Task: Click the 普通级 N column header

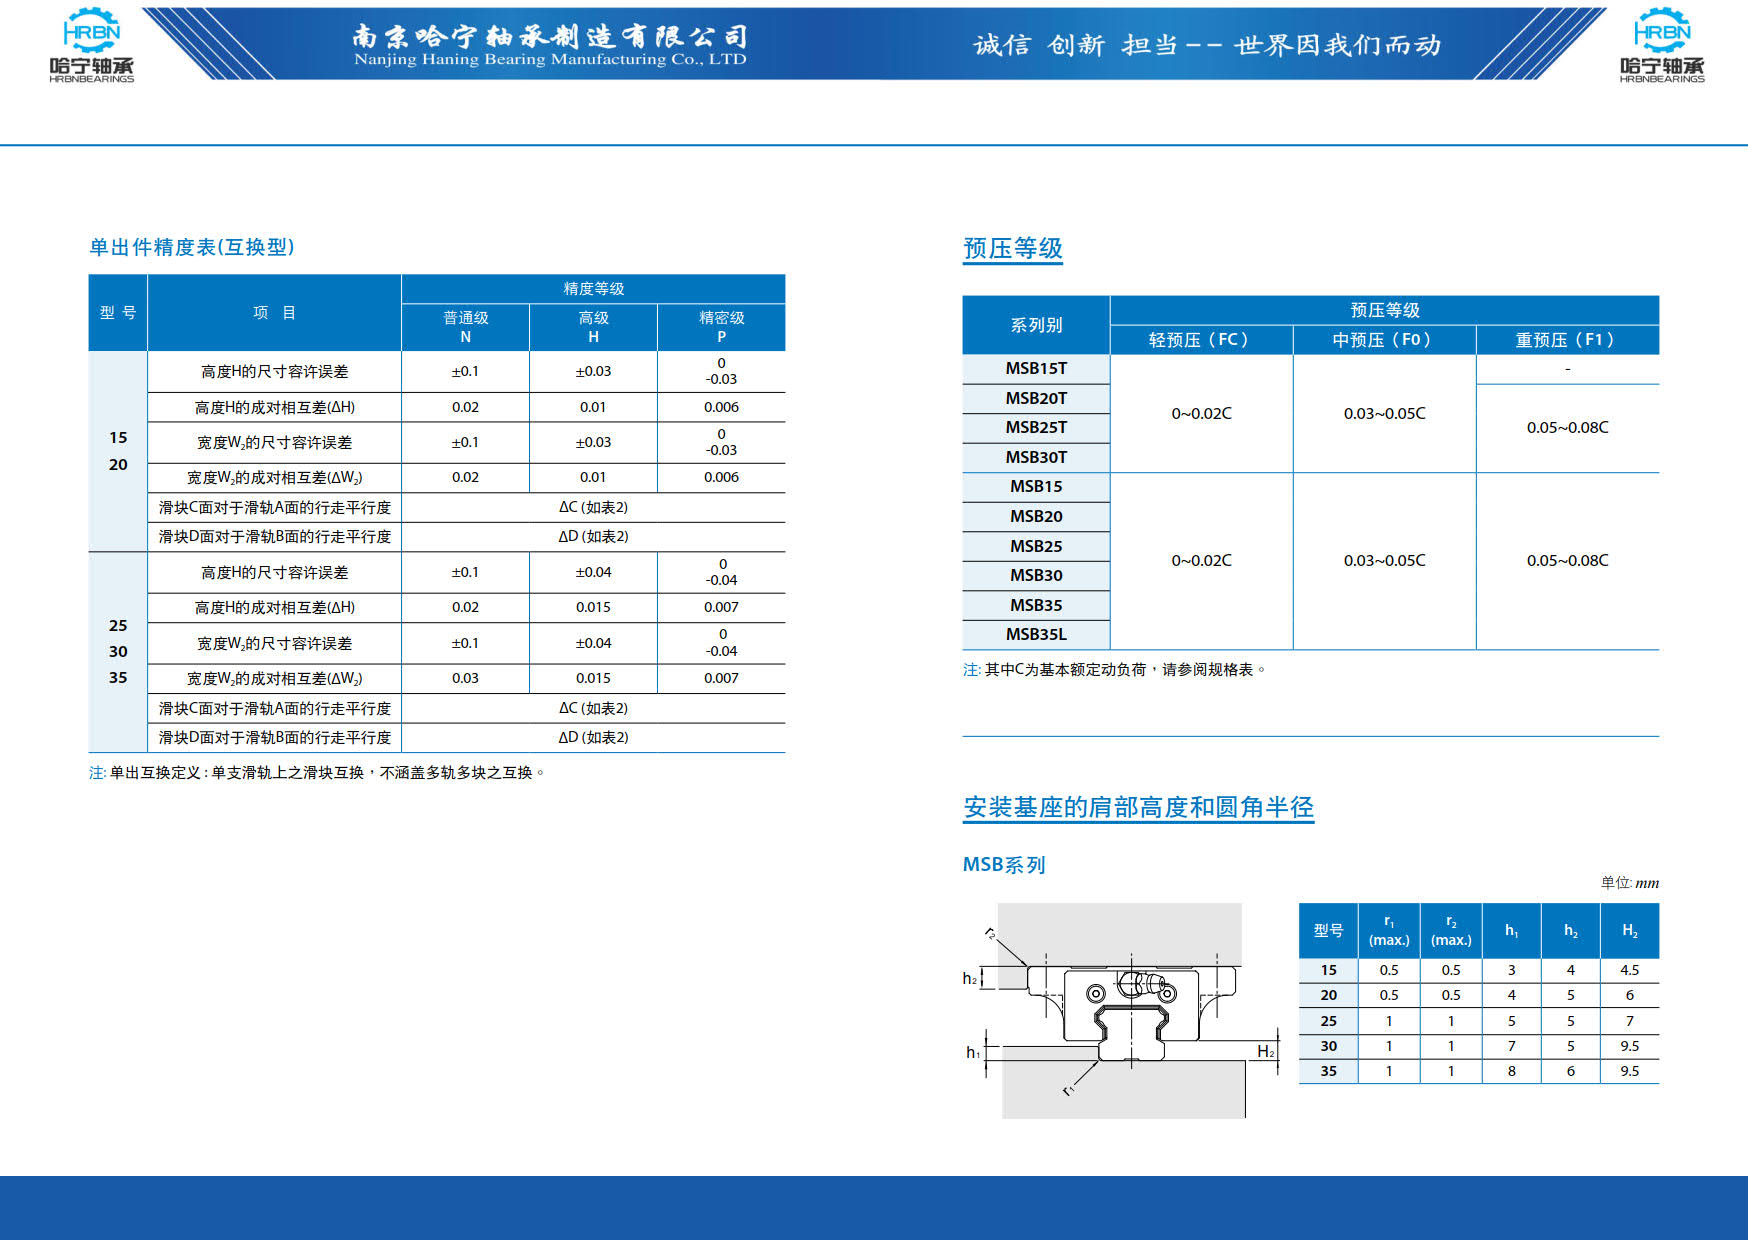Action: 465,327
